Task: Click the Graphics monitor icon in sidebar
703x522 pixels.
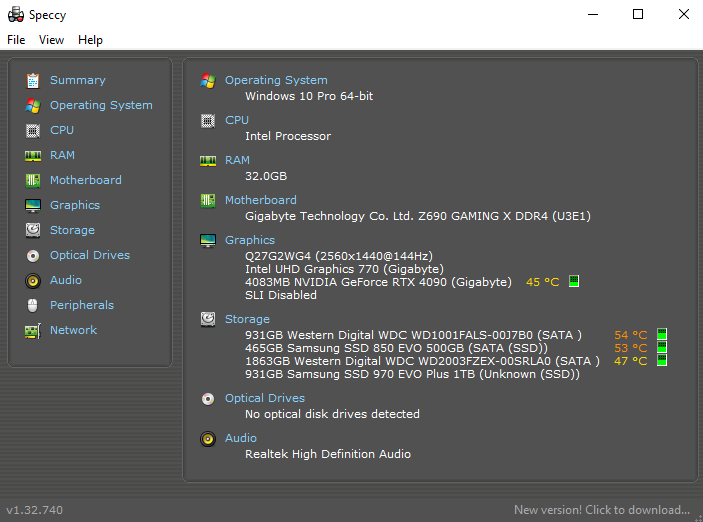Action: point(33,205)
